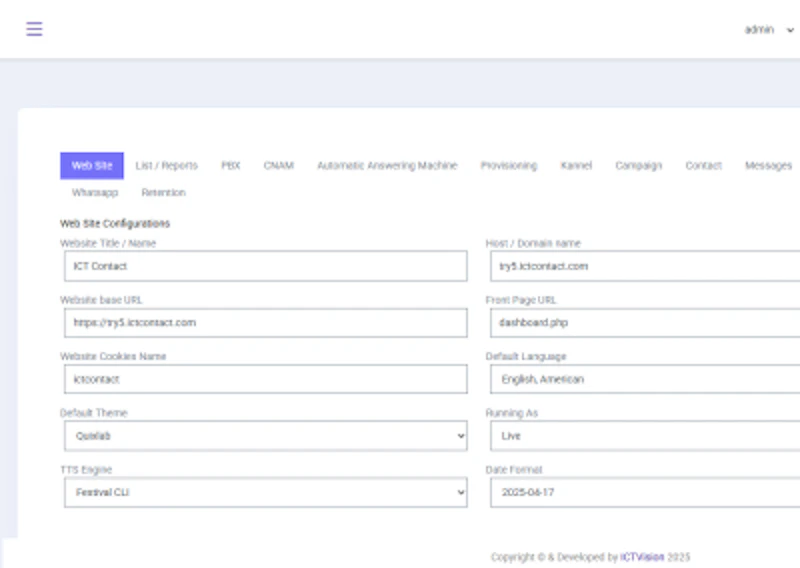800x568 pixels.
Task: Switch to the Campaign tab
Action: pyautogui.click(x=638, y=165)
